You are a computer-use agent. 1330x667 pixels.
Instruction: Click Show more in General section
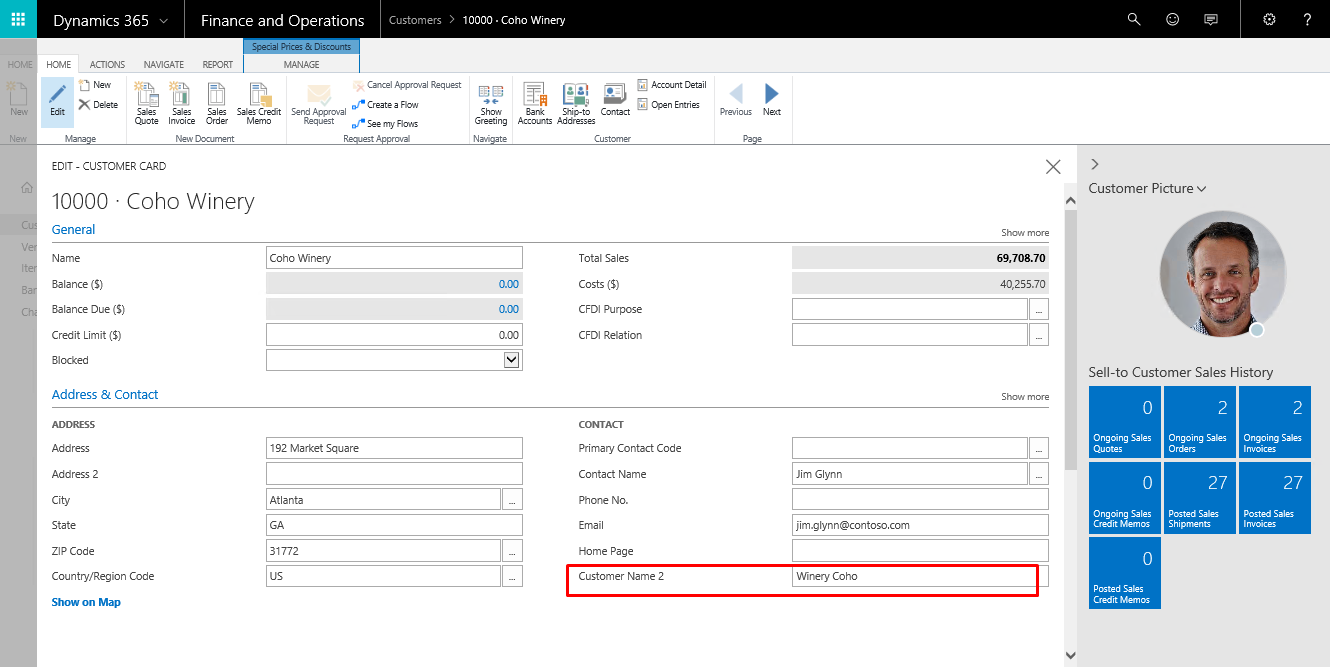[x=1025, y=232]
